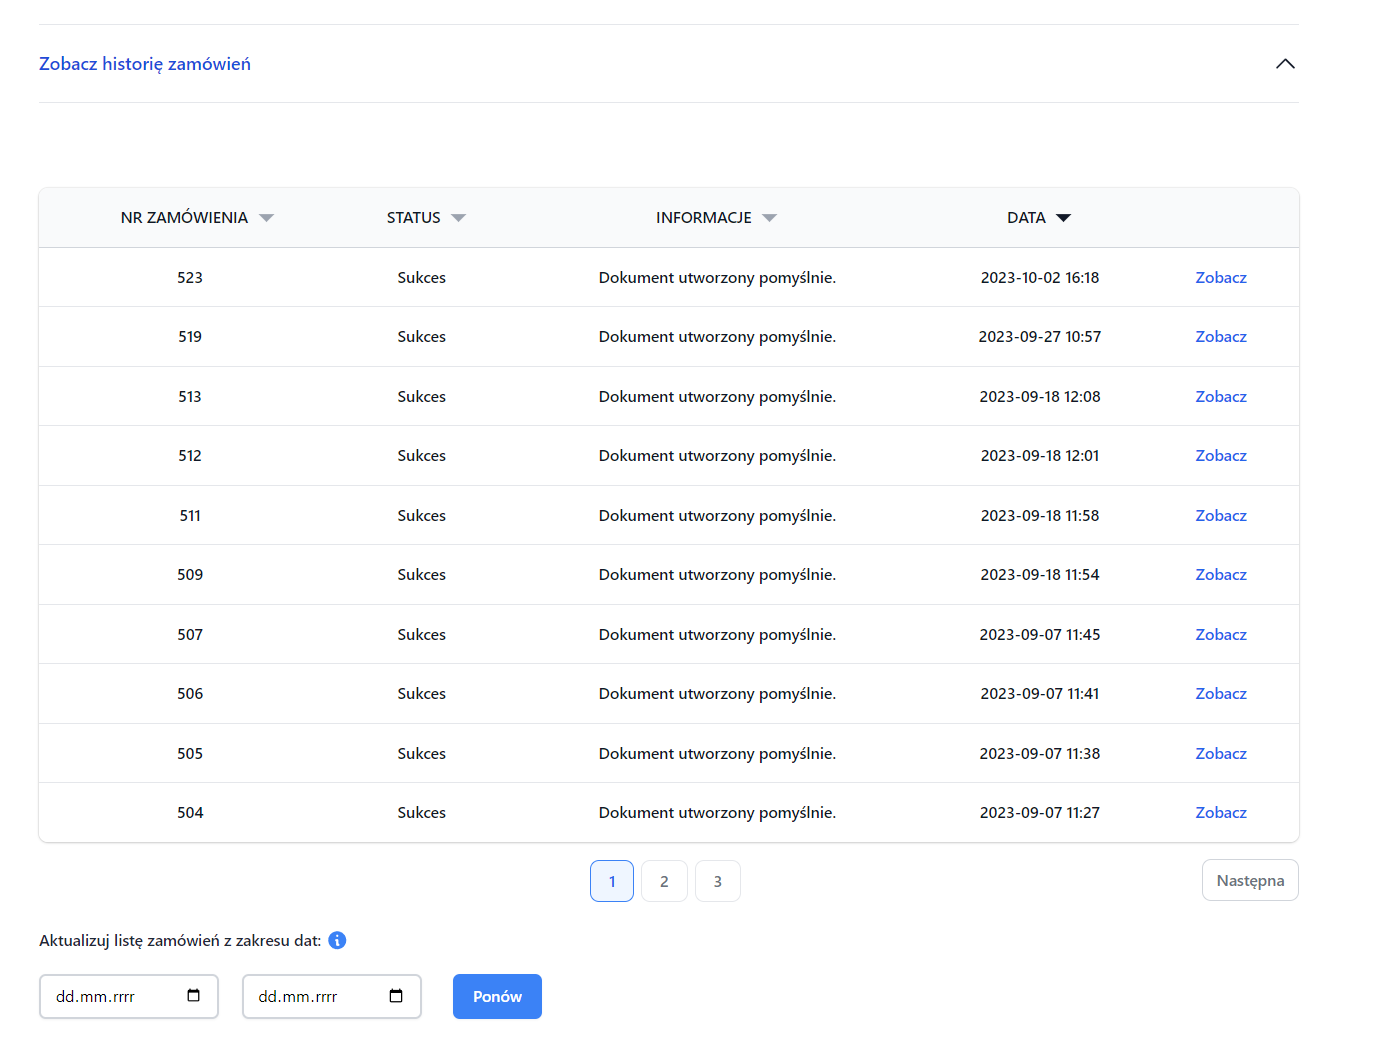Click Sukces status of order 513

point(422,396)
